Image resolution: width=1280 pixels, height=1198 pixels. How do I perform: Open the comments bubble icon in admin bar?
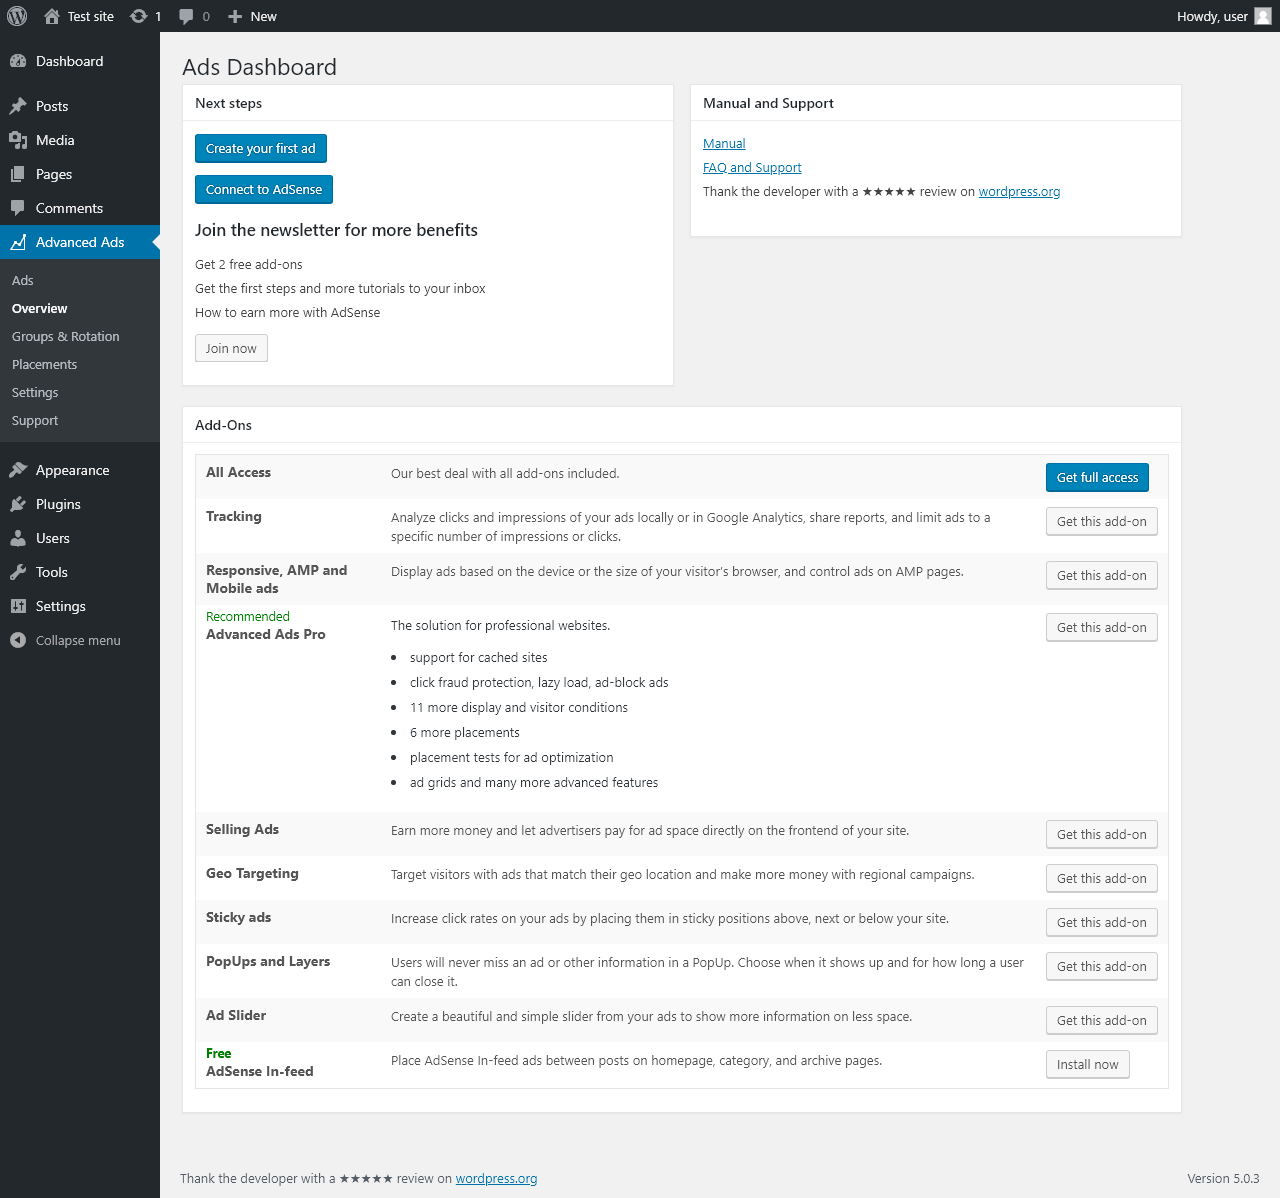coord(186,17)
